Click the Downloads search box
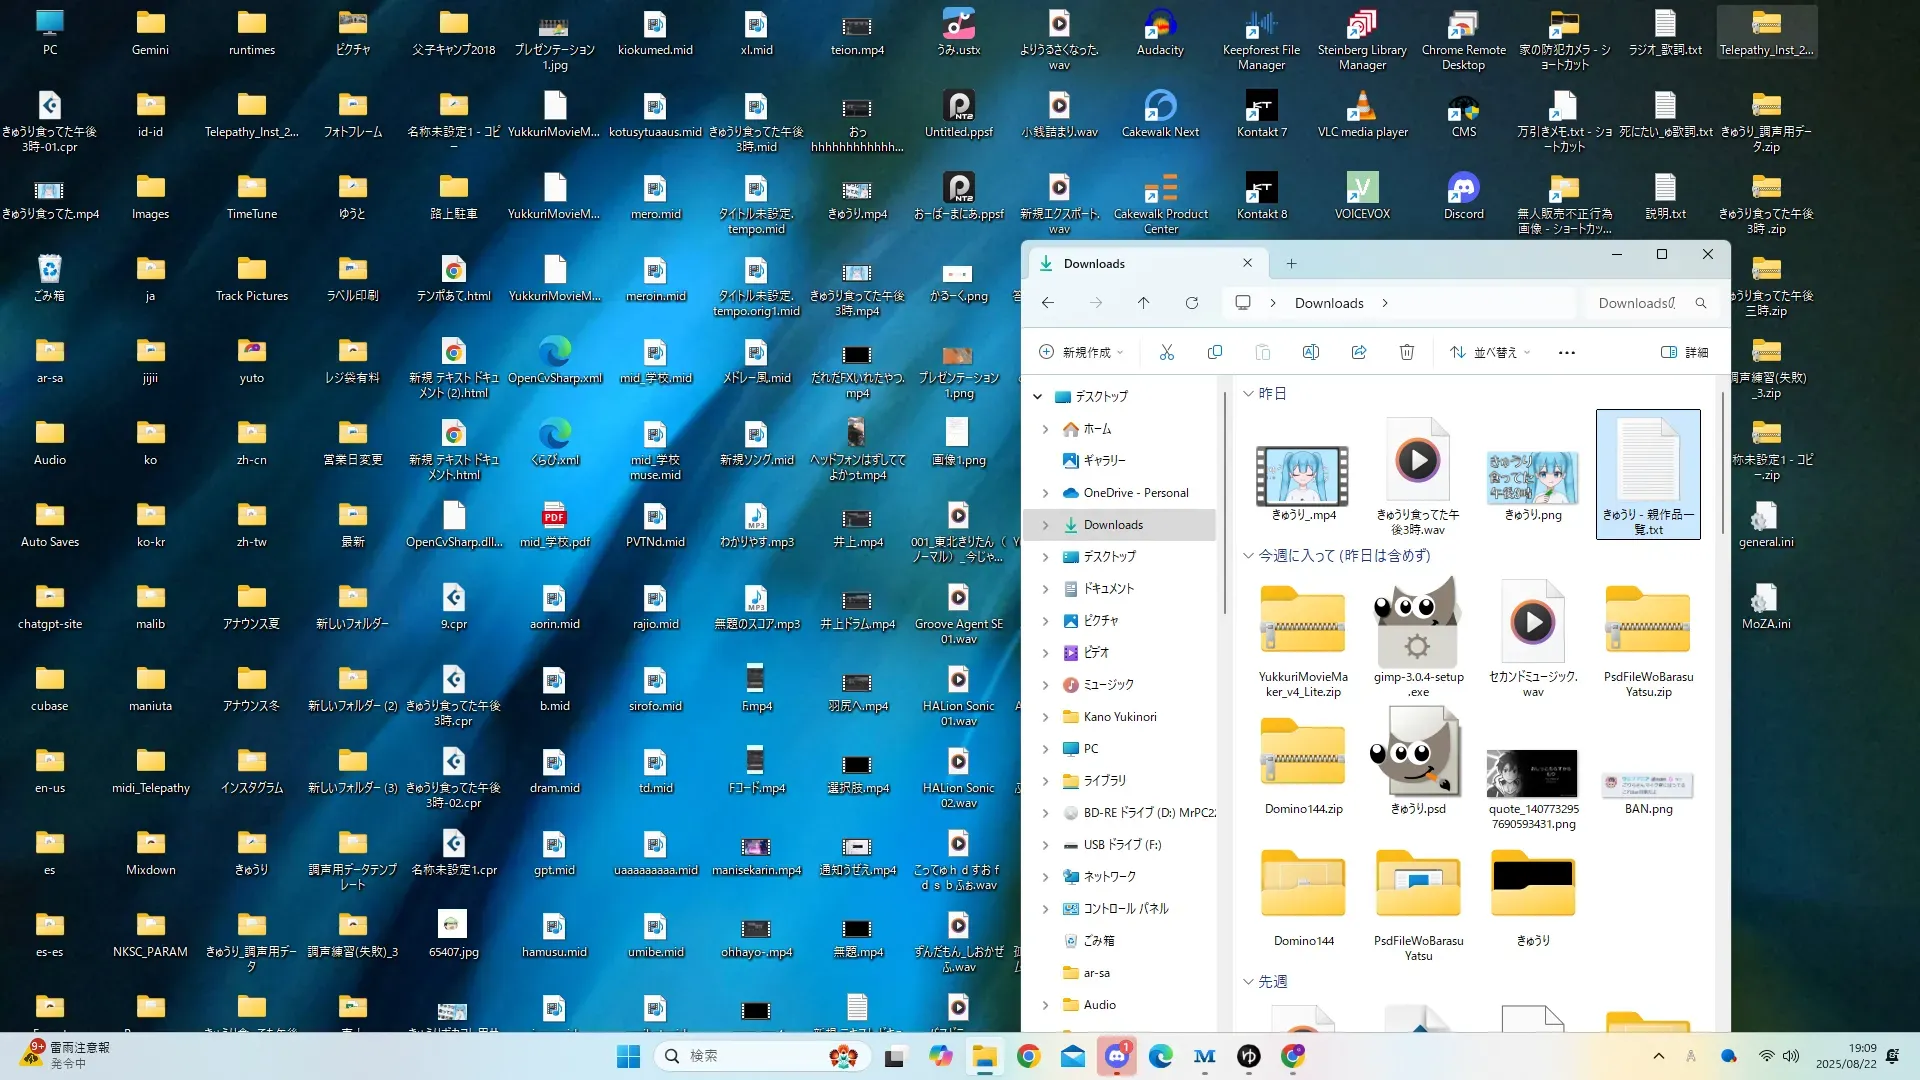Screen dimensions: 1920x1080 pos(1640,303)
